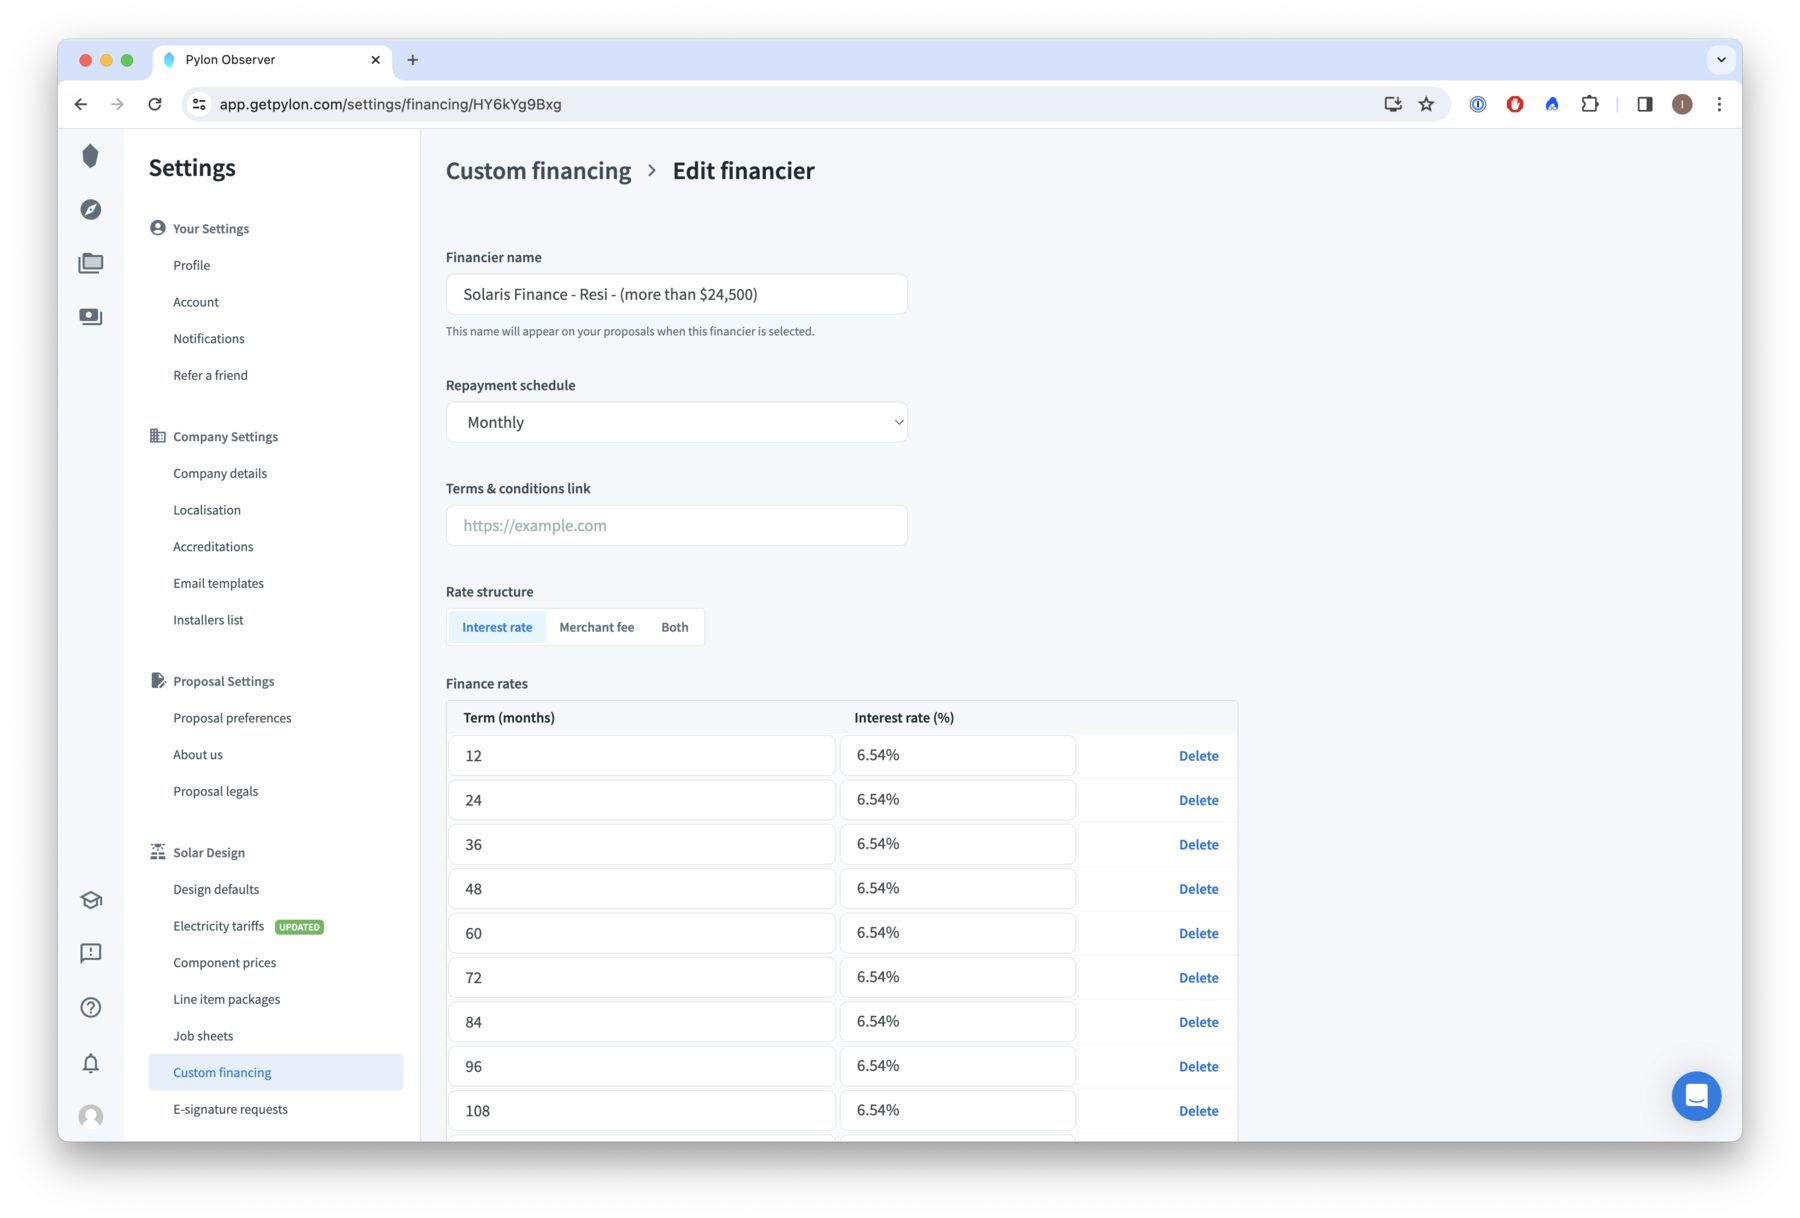Select the Merchant fee rate structure

[596, 627]
